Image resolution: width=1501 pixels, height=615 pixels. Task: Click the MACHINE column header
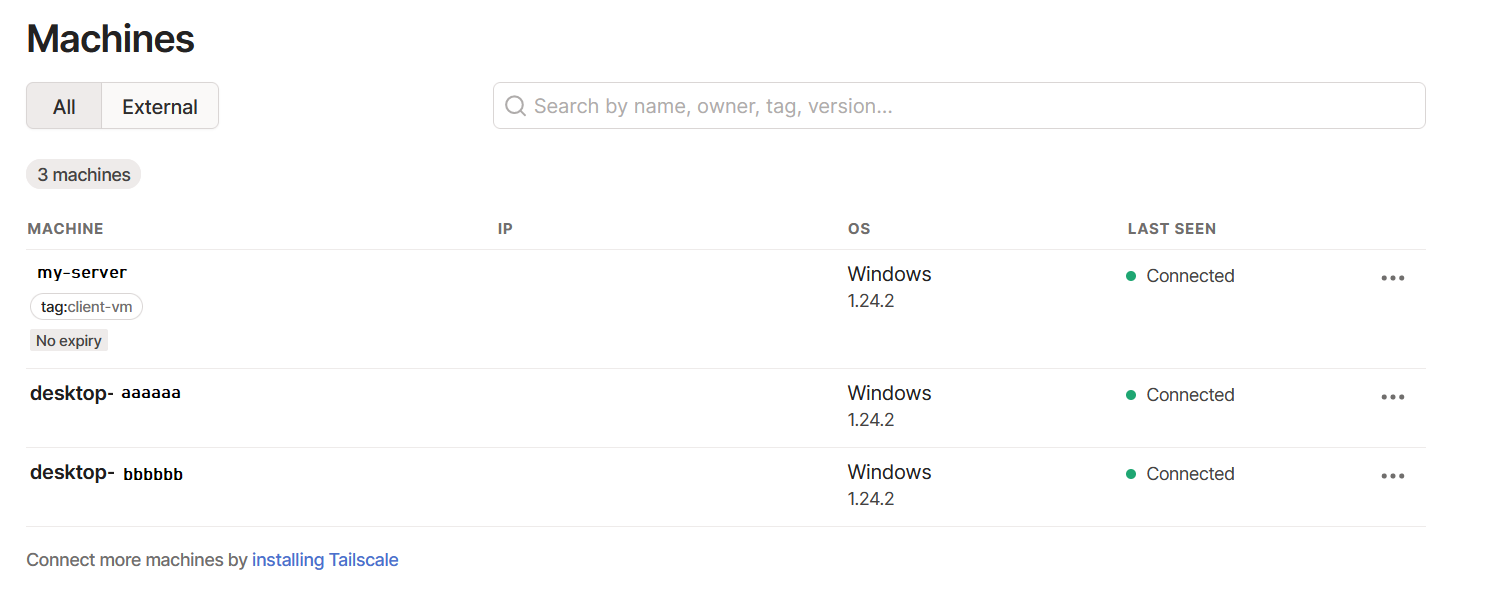tap(65, 229)
